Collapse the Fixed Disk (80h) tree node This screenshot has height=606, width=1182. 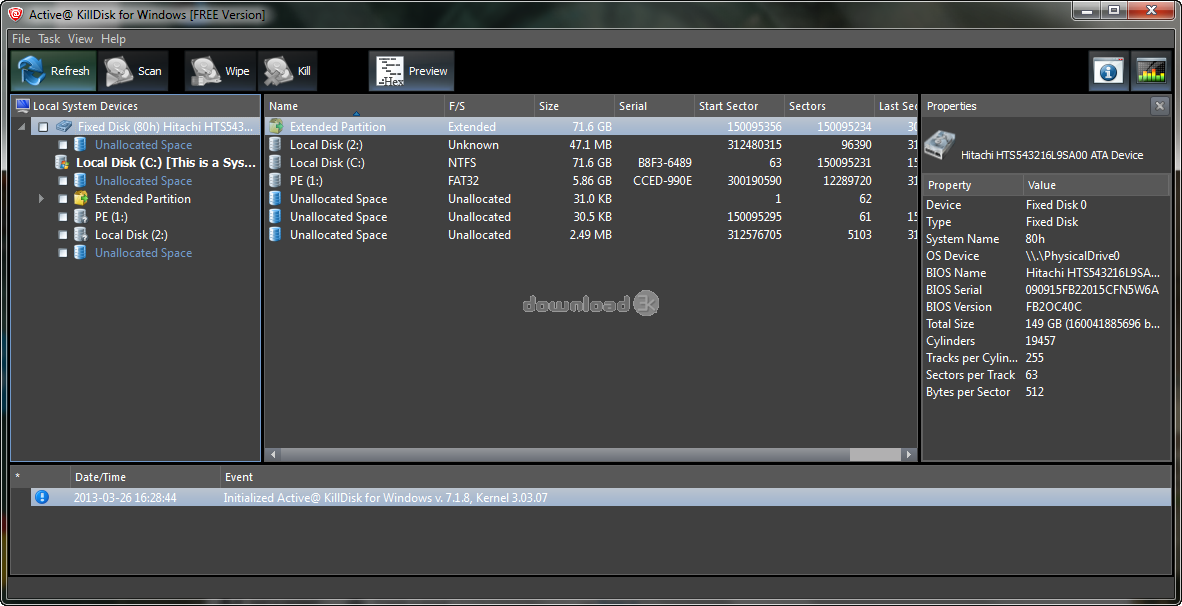pos(23,127)
